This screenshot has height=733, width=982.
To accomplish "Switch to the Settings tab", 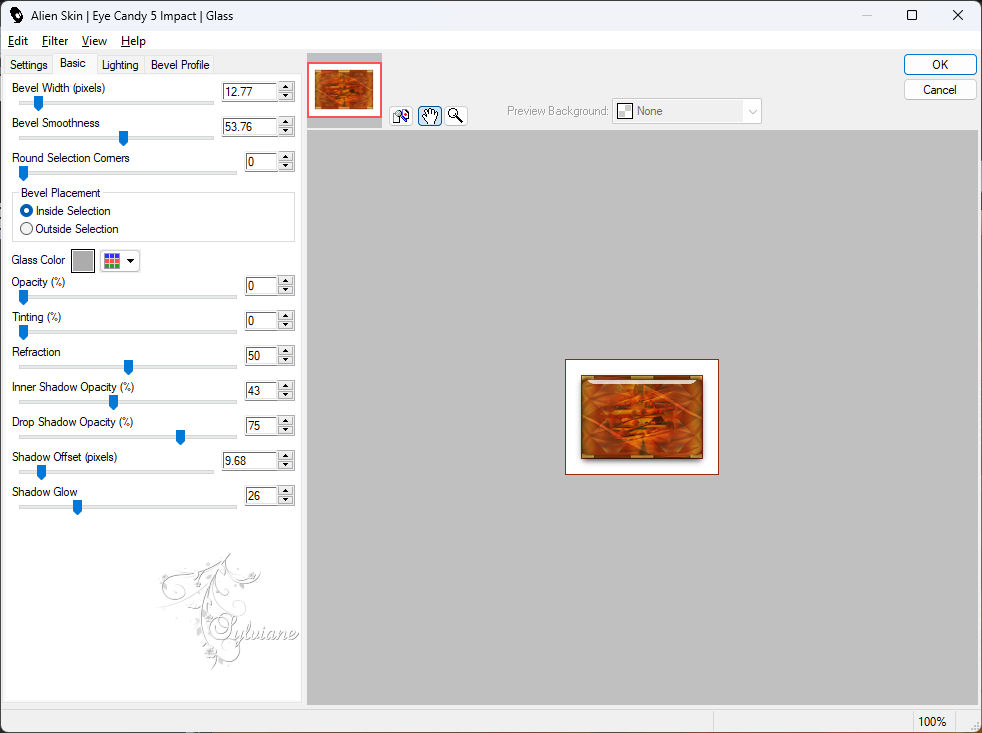I will click(28, 65).
